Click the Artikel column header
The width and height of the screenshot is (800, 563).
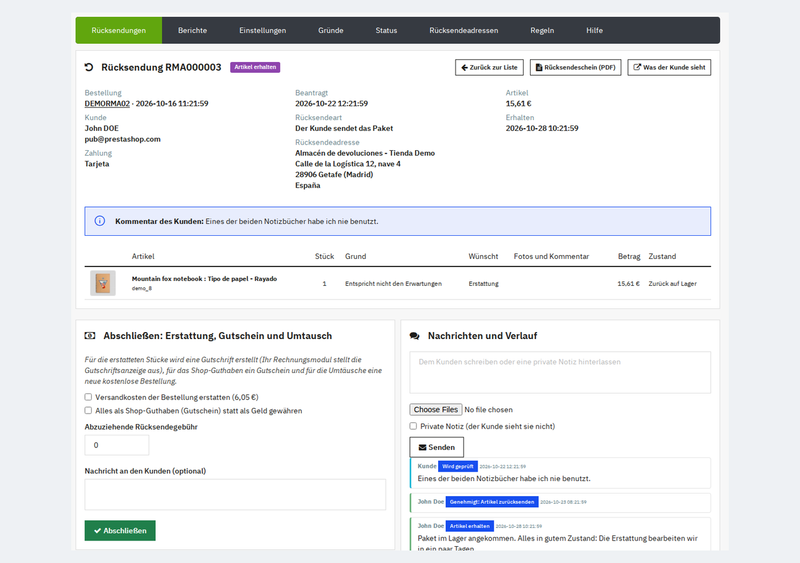click(x=143, y=256)
